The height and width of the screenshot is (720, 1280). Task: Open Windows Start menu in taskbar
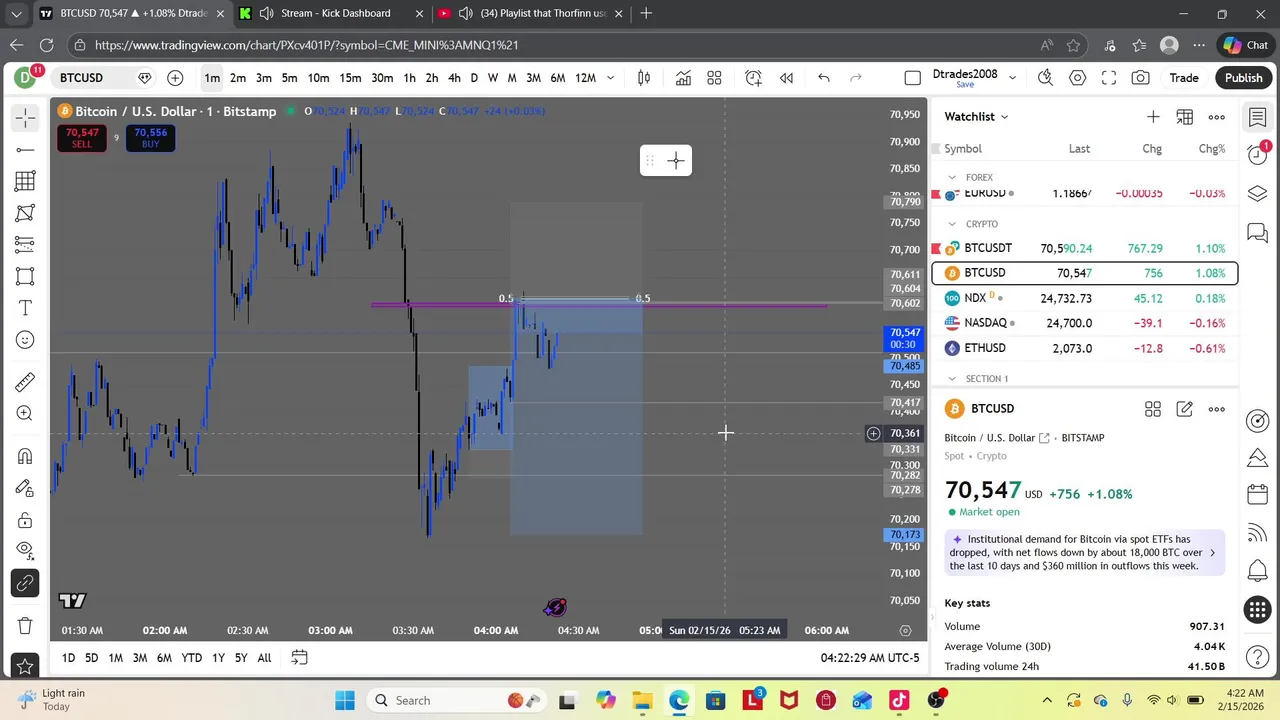point(345,700)
